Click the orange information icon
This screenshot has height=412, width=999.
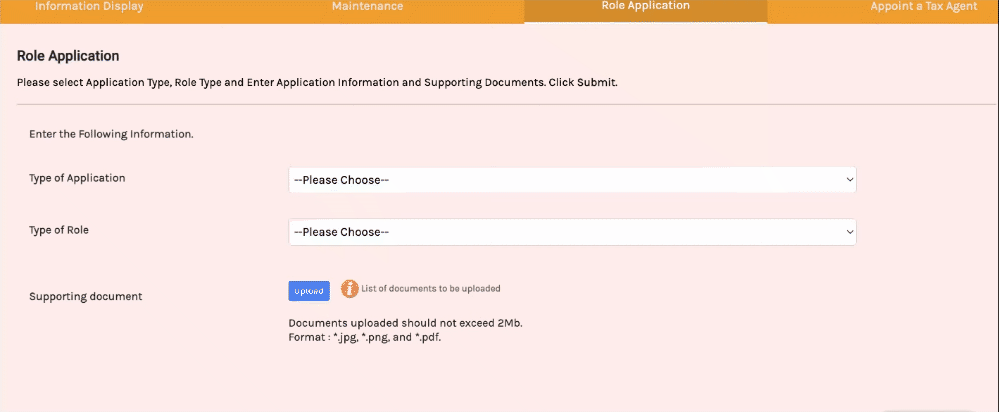tap(350, 288)
